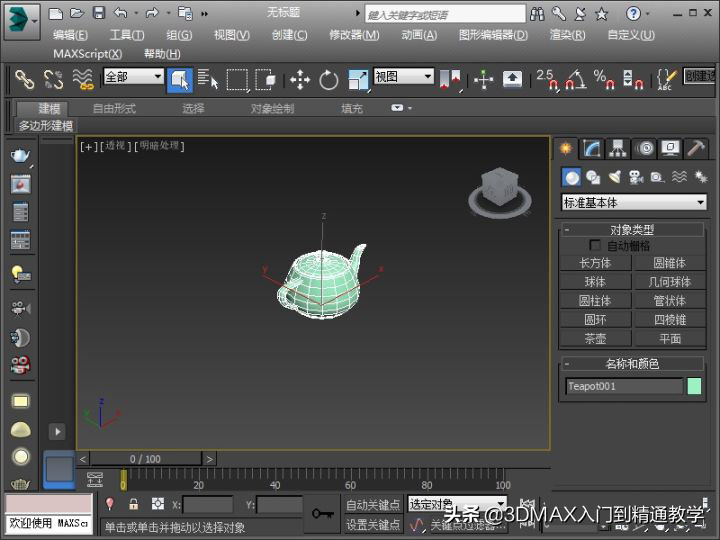Switch to 自由形式 ribbon tab
Screen dimensions: 720x540
tap(114, 109)
